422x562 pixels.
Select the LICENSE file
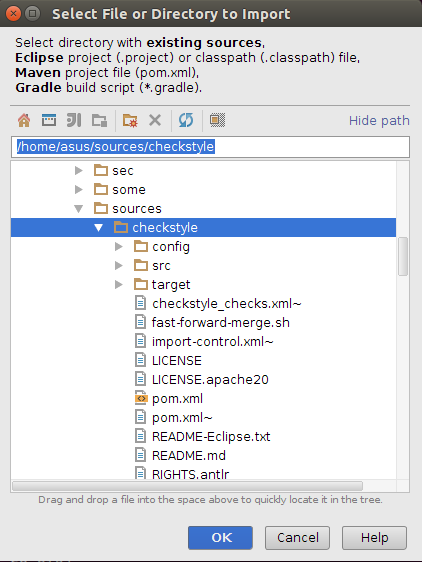[x=177, y=361]
